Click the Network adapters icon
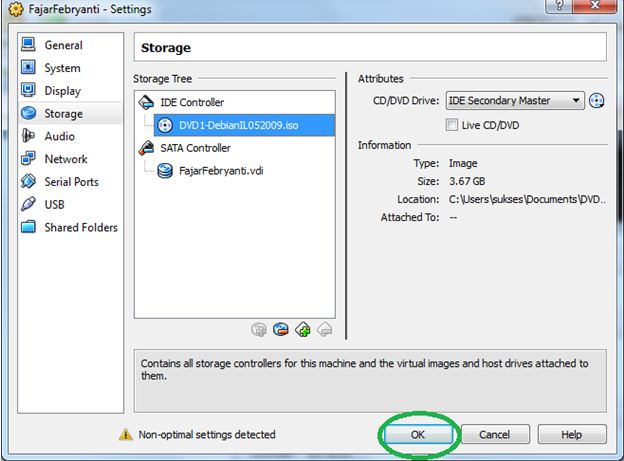 pos(28,158)
